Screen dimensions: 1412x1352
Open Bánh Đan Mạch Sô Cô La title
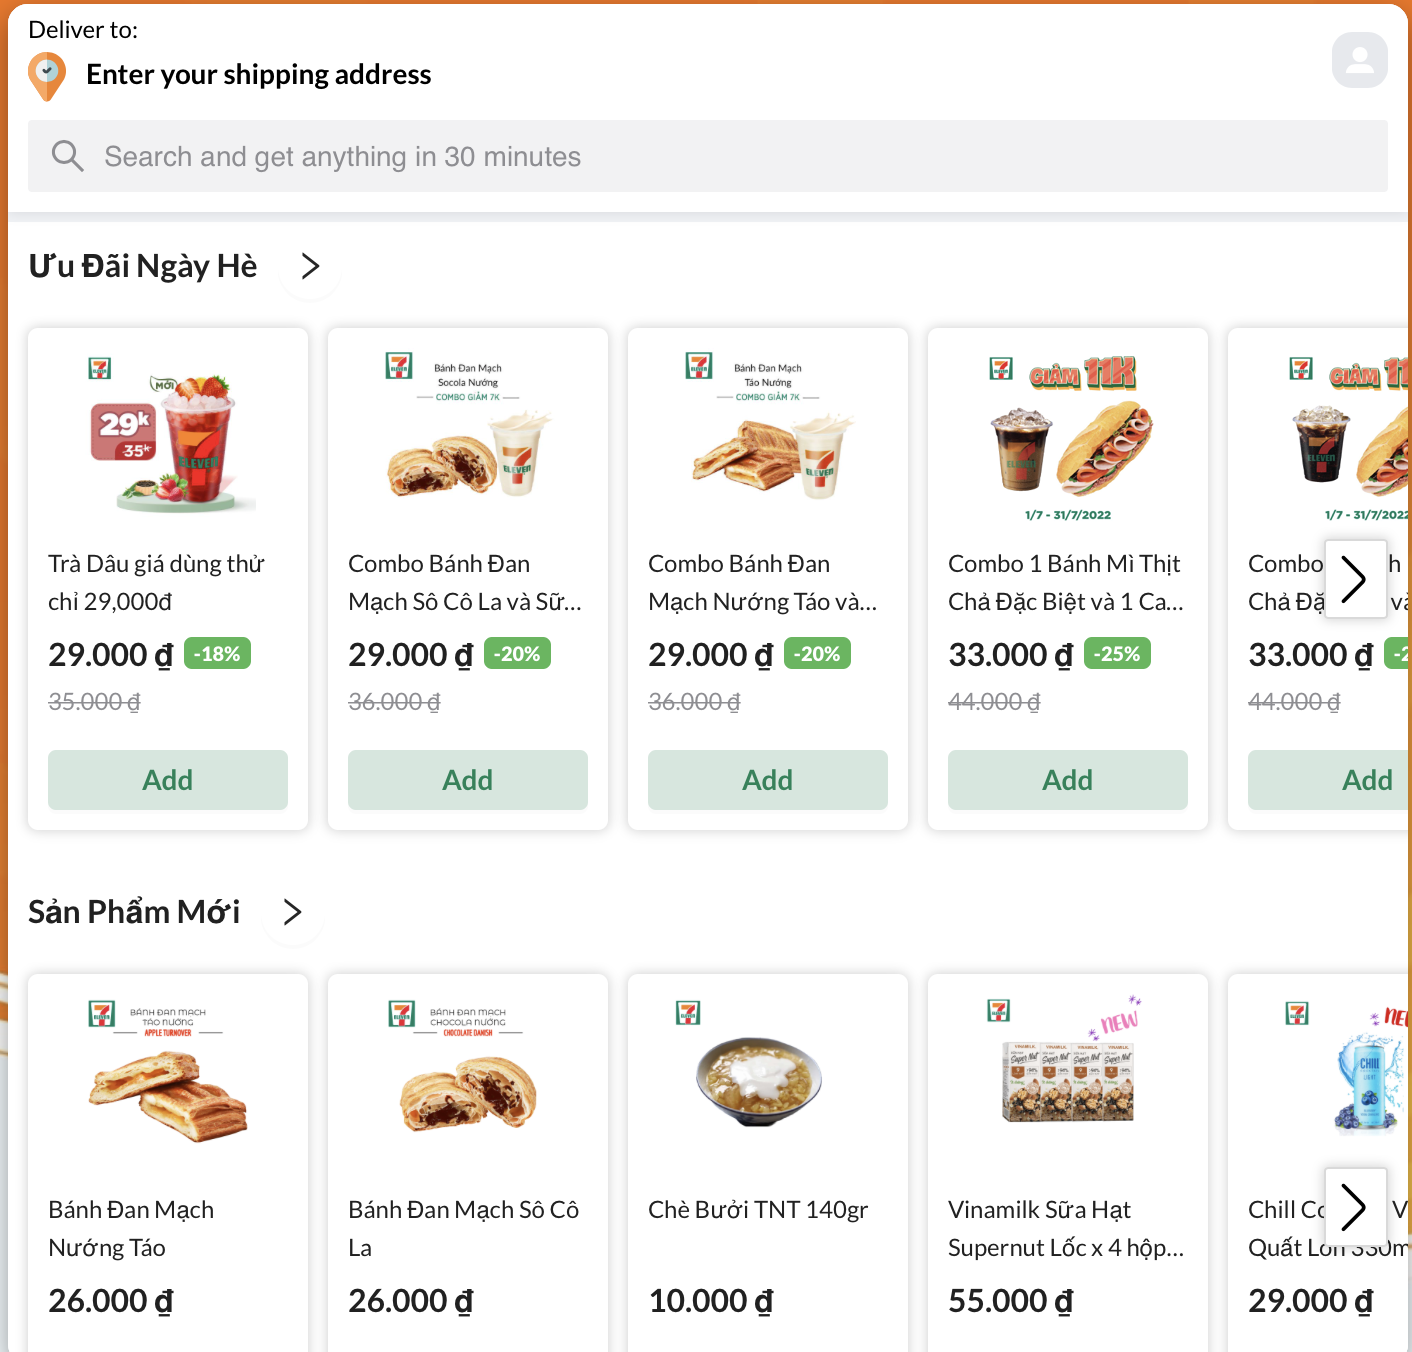(x=463, y=1228)
